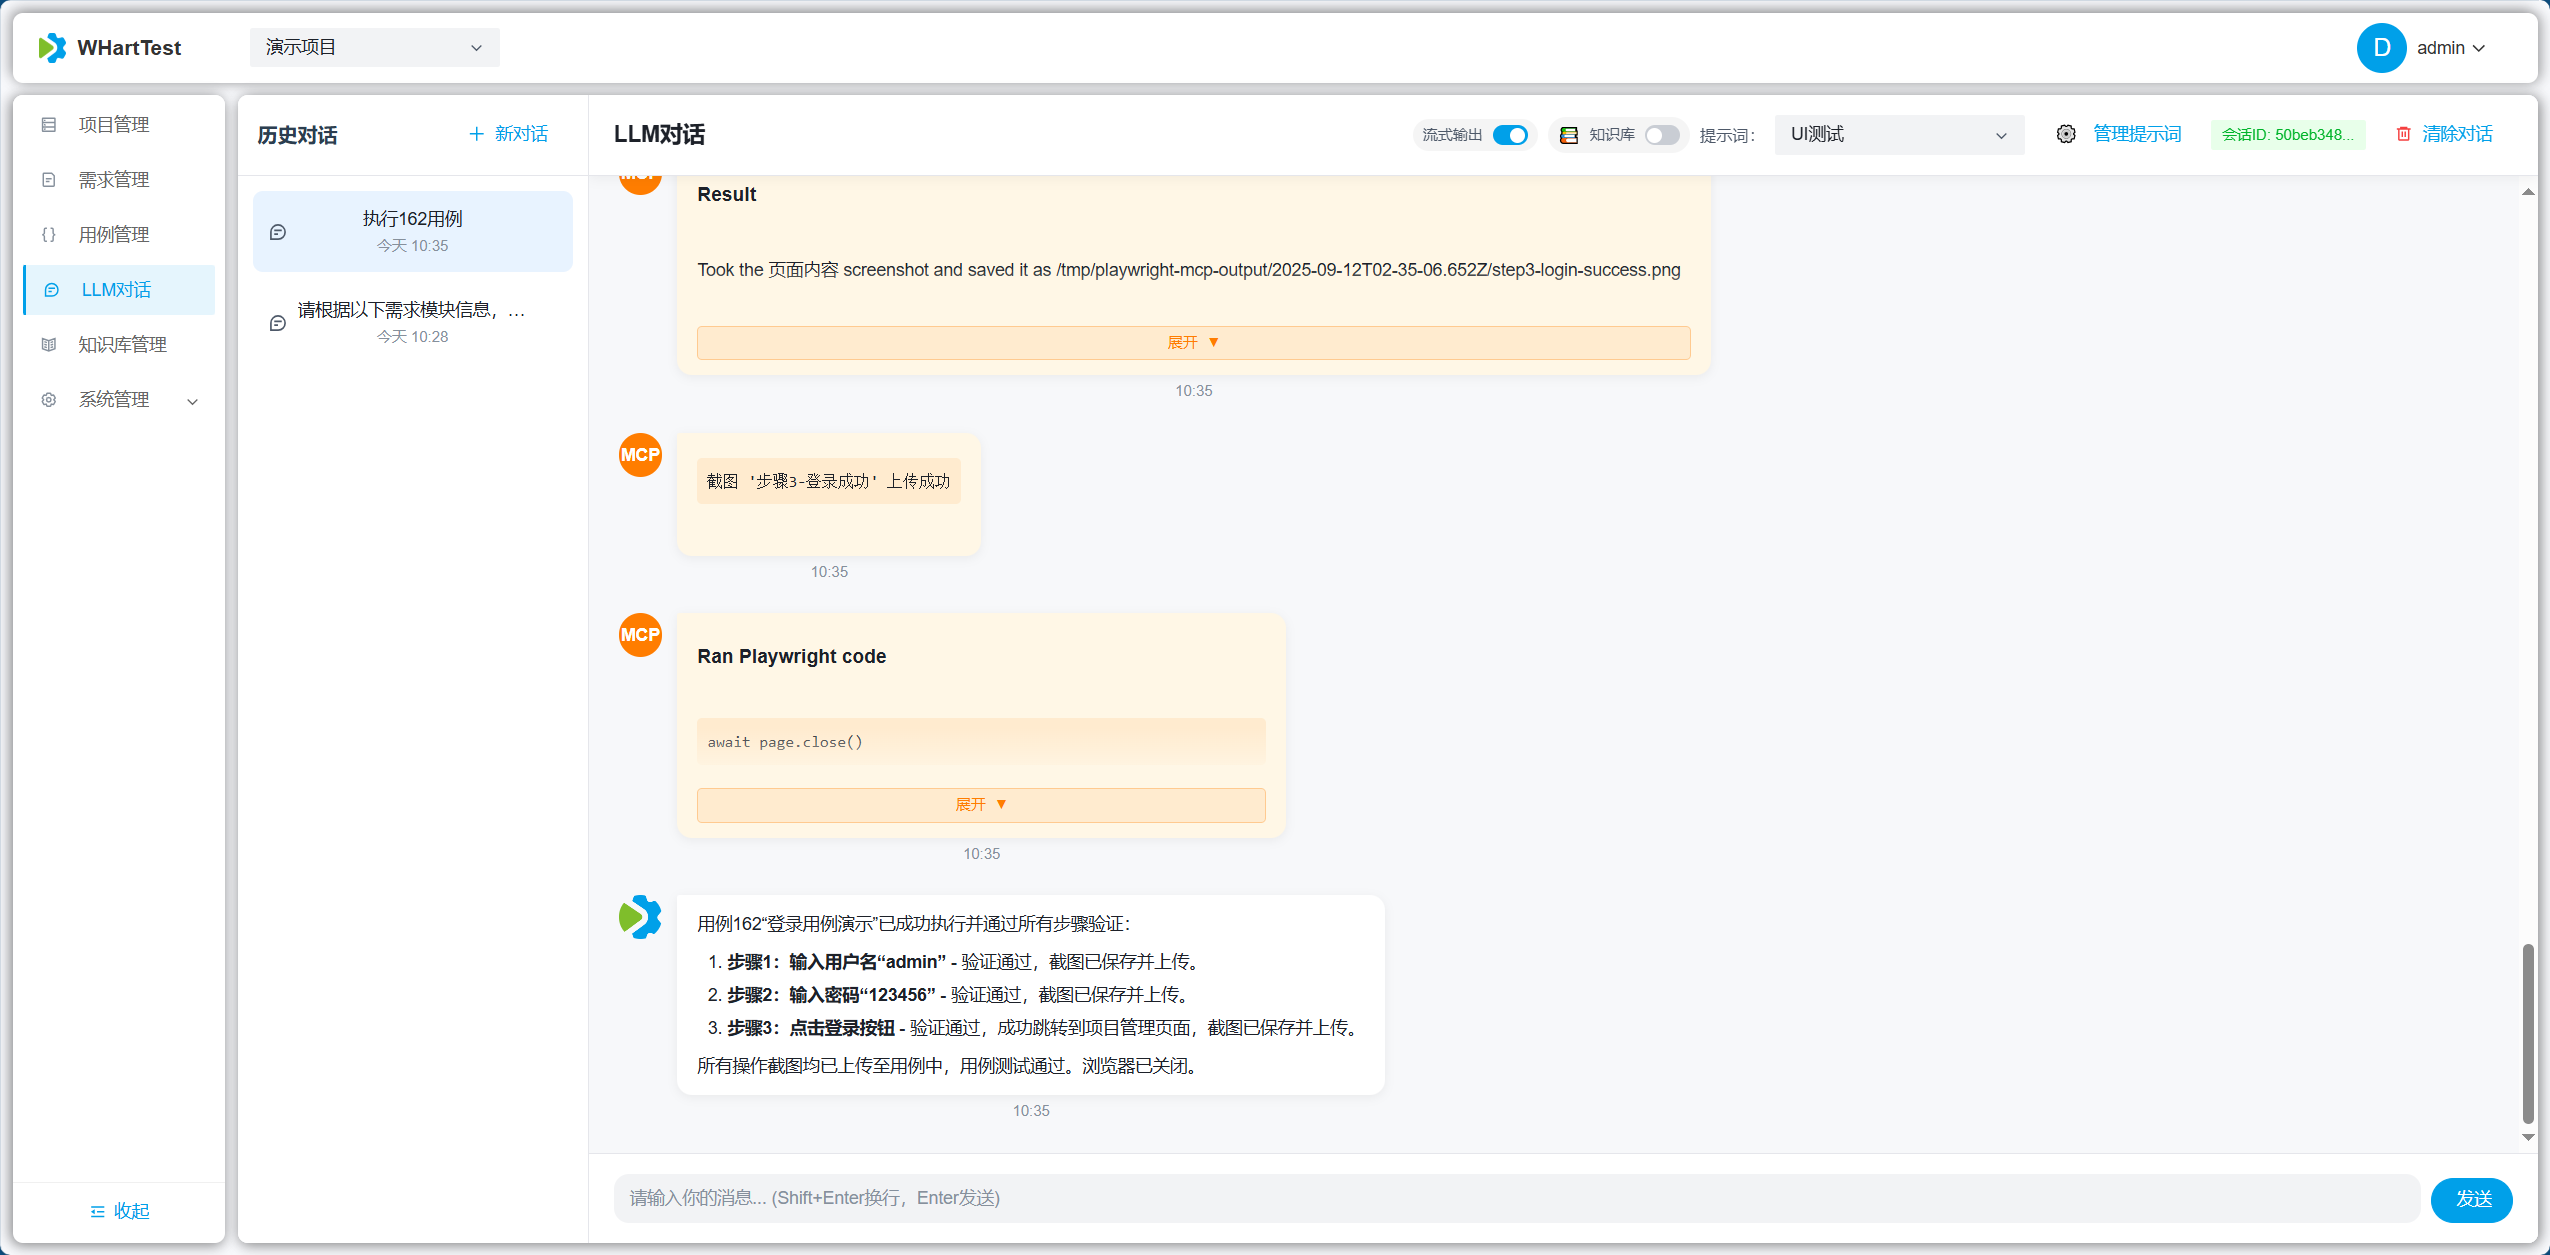Click the gear icon beside 管理提示词

(x=2065, y=134)
